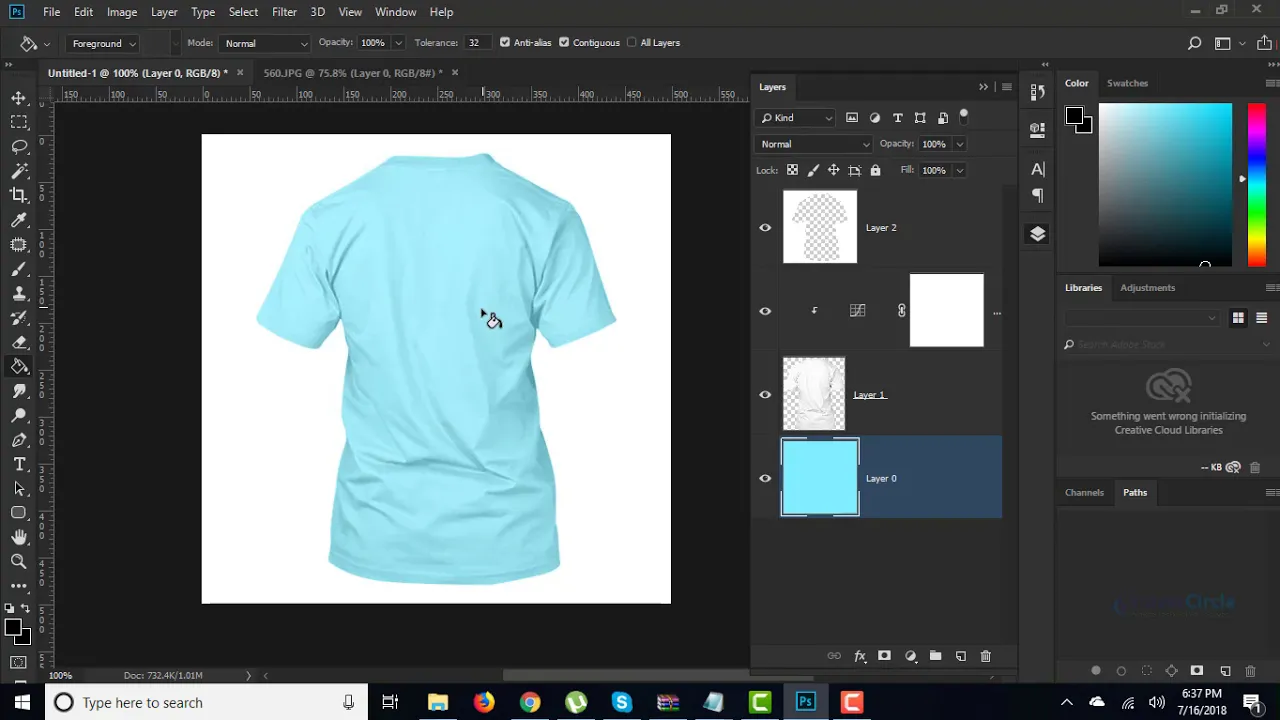Create new fill or adjustment layer
The image size is (1280, 720).
pyautogui.click(x=910, y=656)
